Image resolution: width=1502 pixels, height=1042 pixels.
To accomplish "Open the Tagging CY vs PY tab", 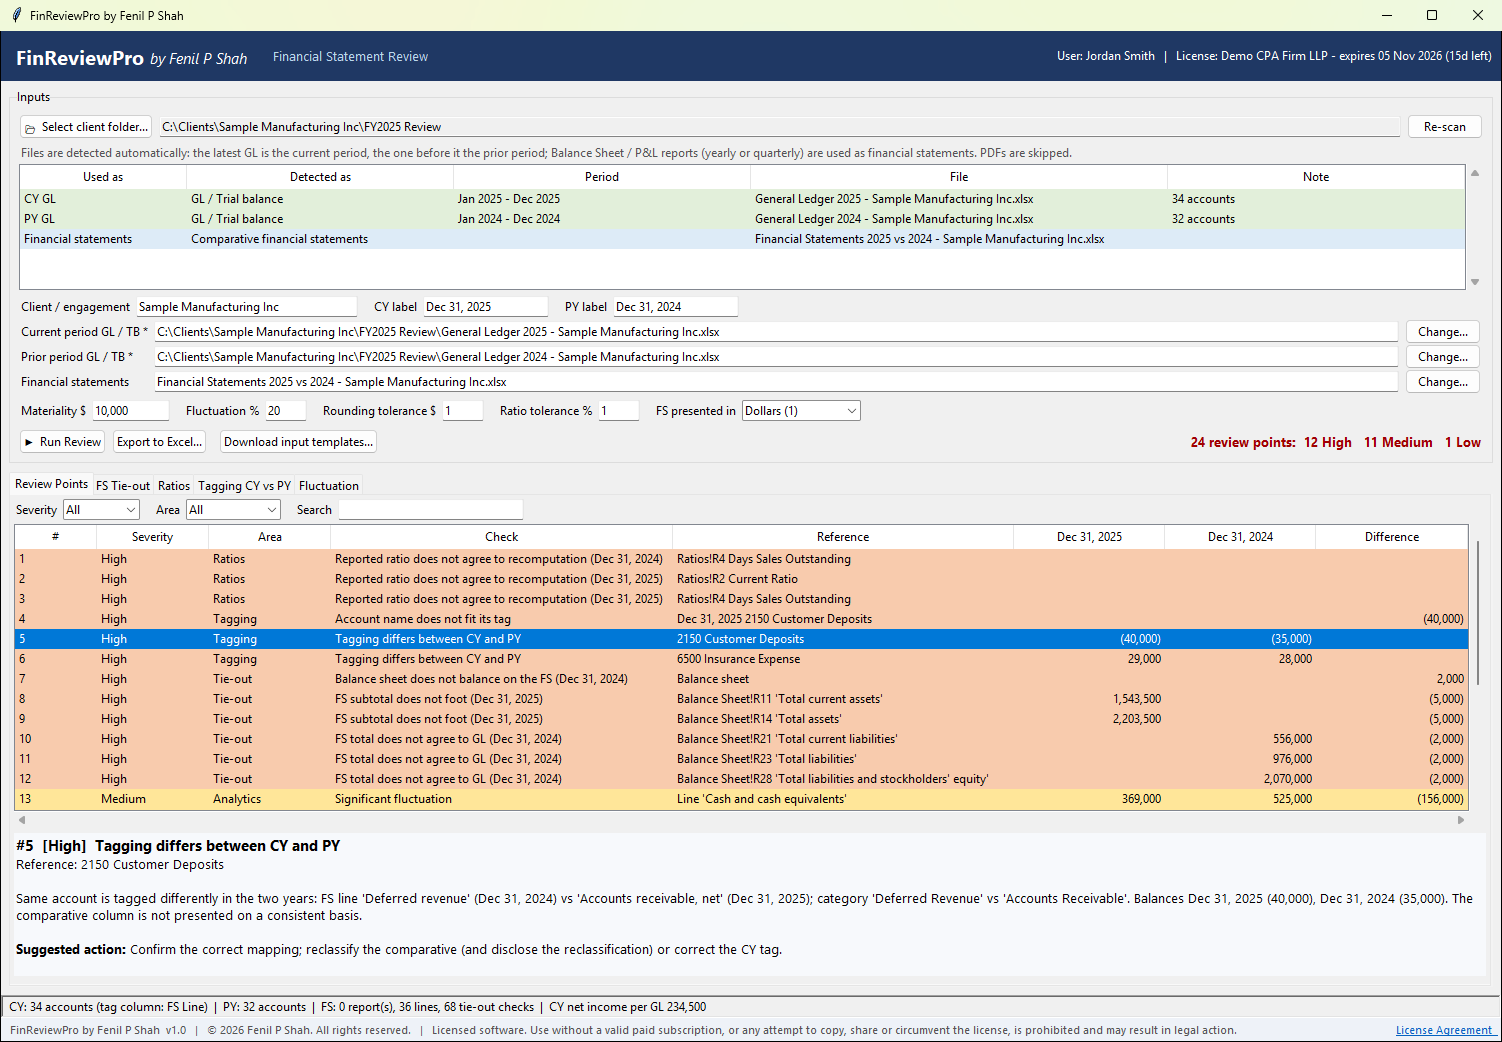I will point(245,486).
